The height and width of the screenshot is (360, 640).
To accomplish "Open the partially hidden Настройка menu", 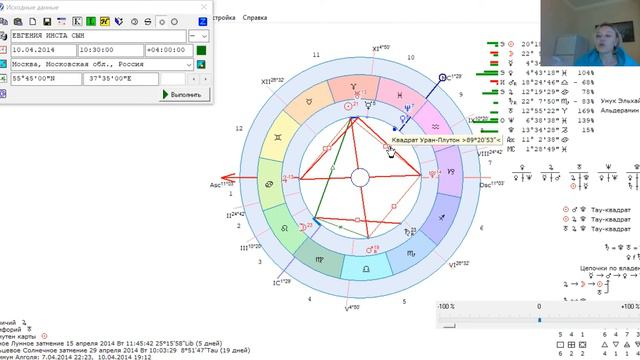I will point(224,18).
